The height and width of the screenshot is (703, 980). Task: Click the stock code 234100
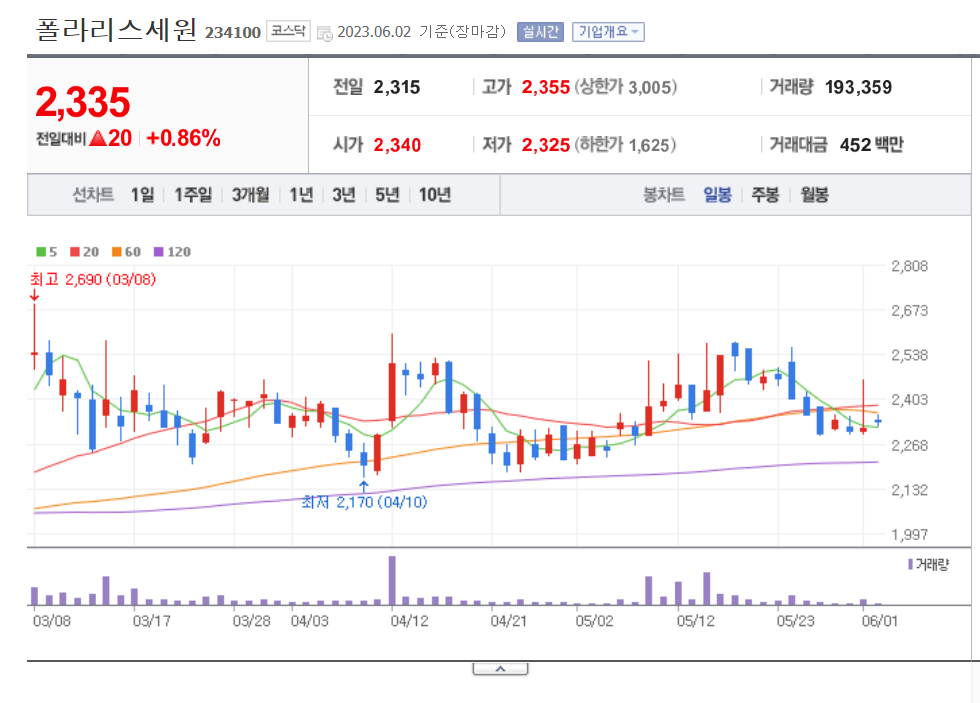pyautogui.click(x=232, y=32)
